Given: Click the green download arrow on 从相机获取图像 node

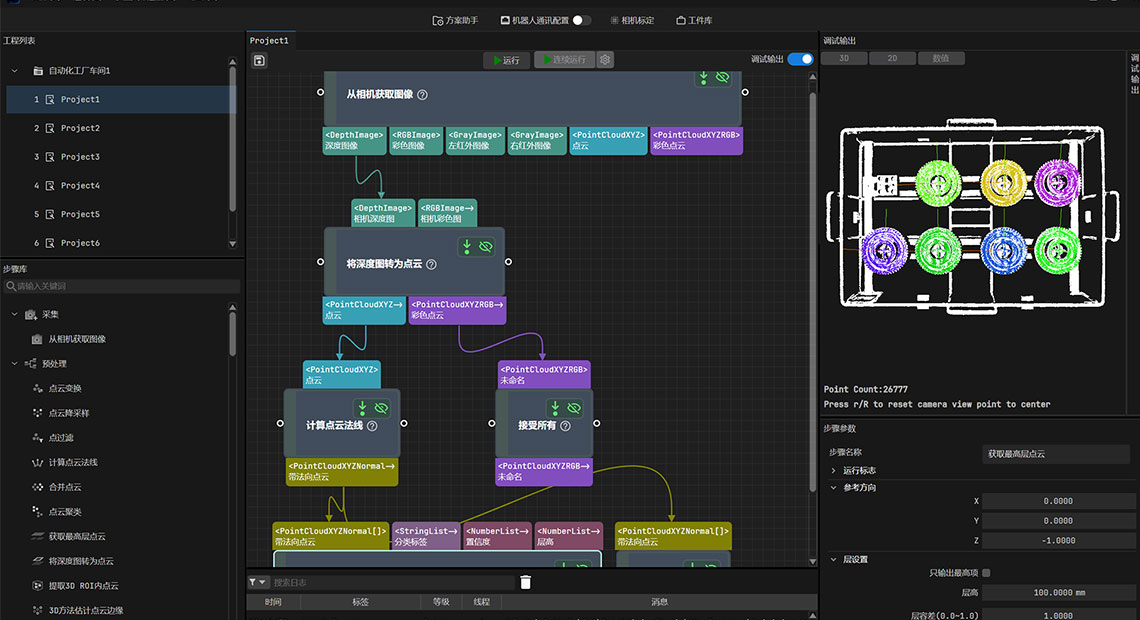Looking at the screenshot, I should pyautogui.click(x=703, y=78).
